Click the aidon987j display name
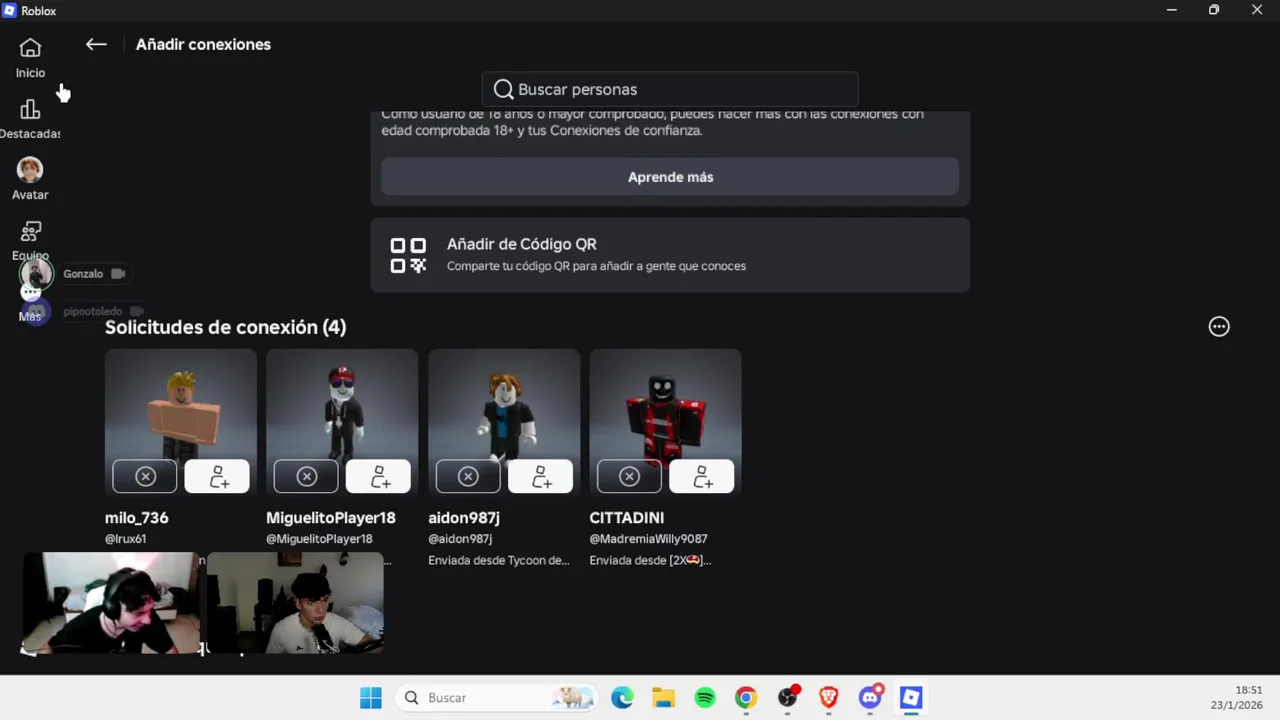Viewport: 1280px width, 720px height. tap(464, 518)
